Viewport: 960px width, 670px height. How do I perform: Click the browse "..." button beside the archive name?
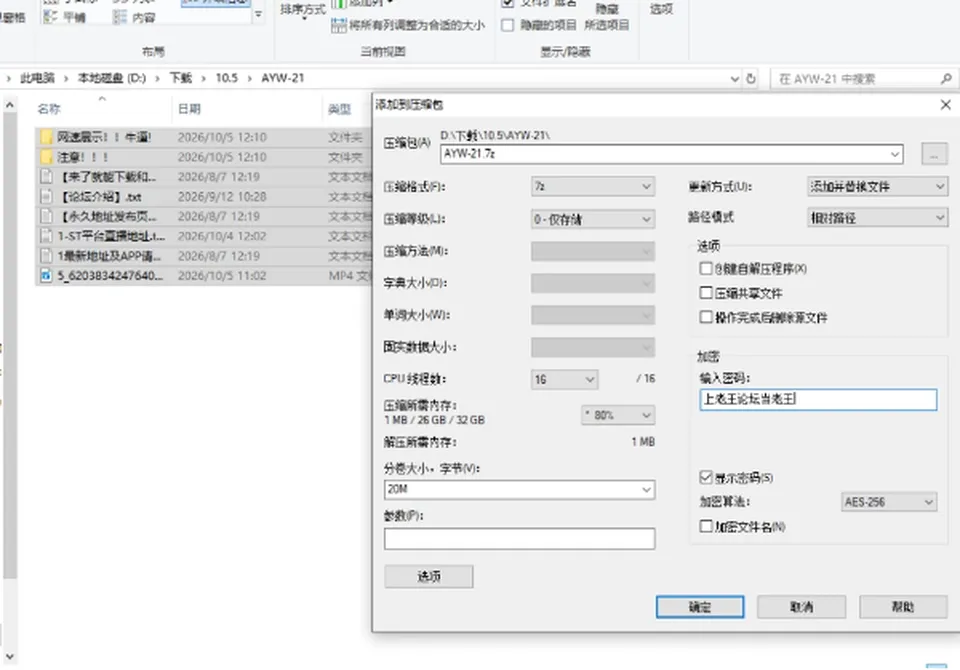[x=934, y=154]
